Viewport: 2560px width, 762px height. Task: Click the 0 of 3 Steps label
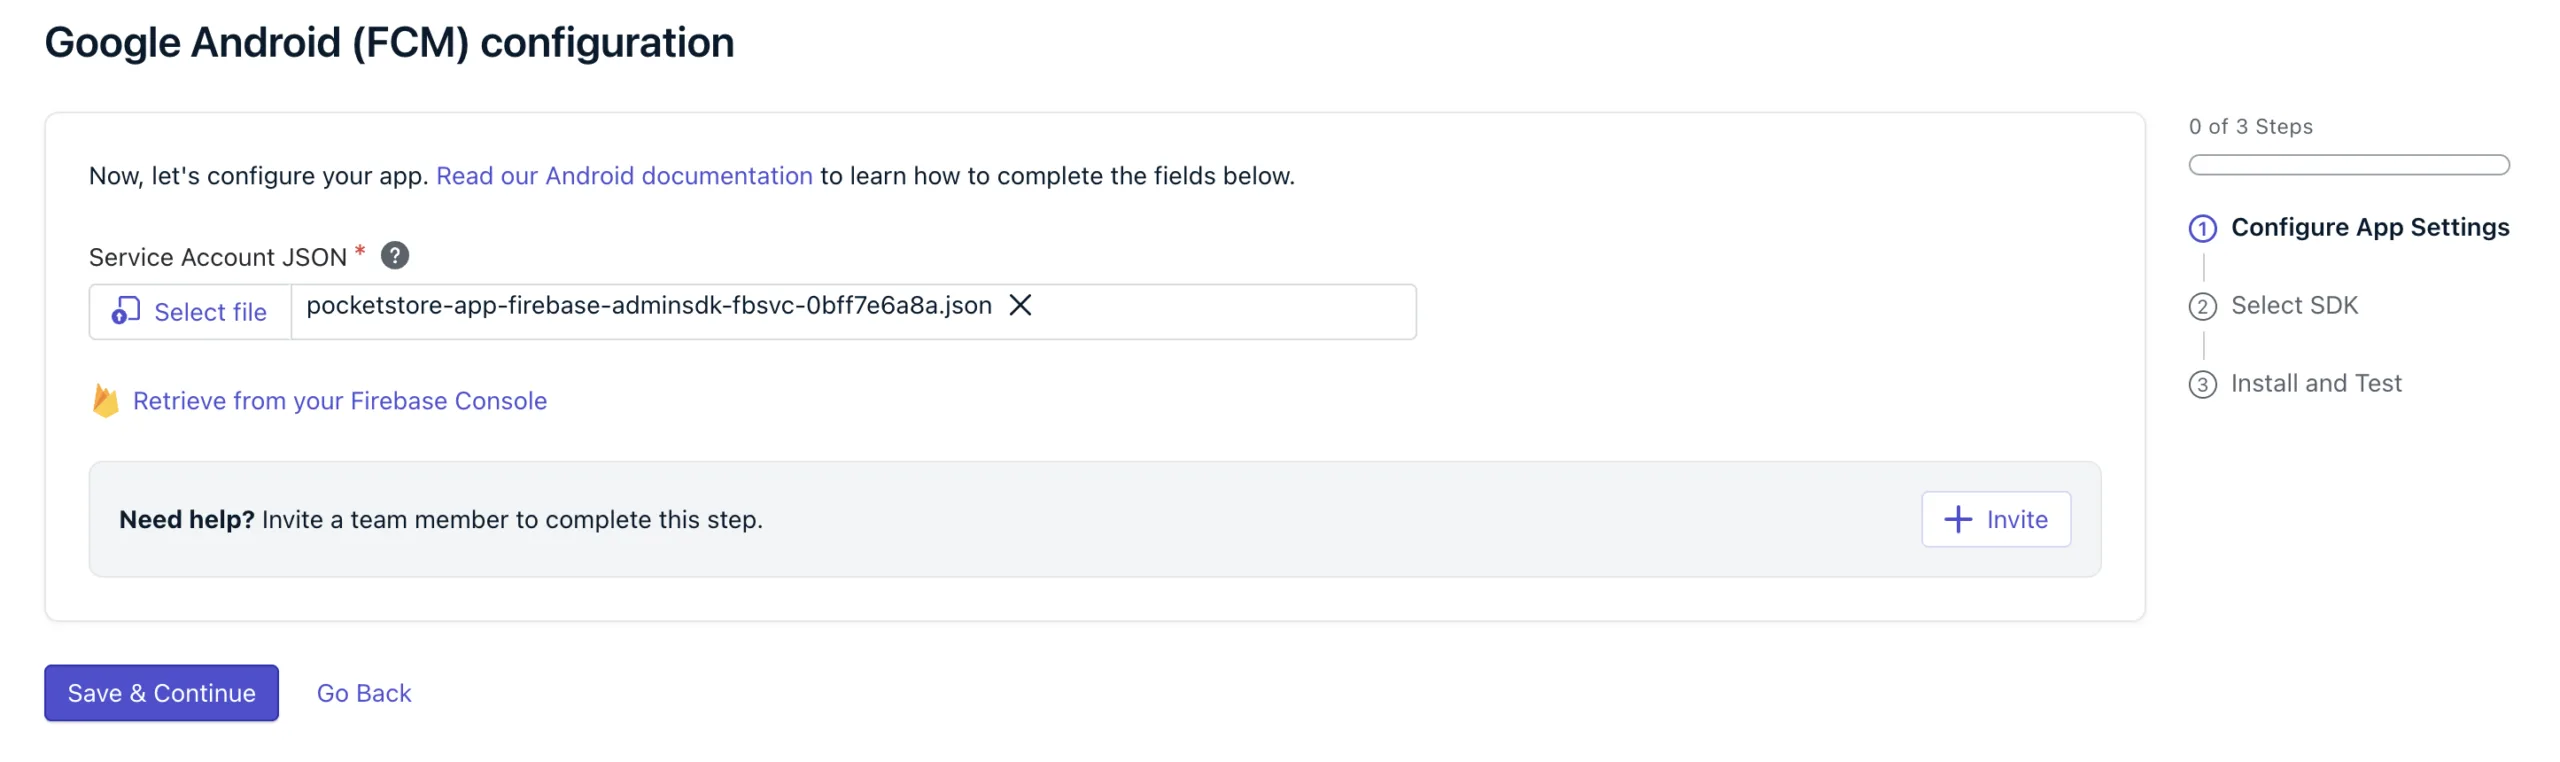tap(2249, 126)
